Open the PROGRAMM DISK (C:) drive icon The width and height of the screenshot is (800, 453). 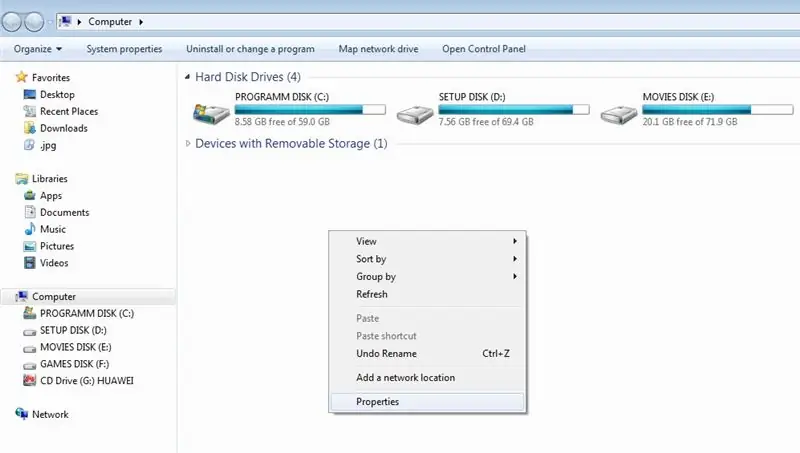211,113
